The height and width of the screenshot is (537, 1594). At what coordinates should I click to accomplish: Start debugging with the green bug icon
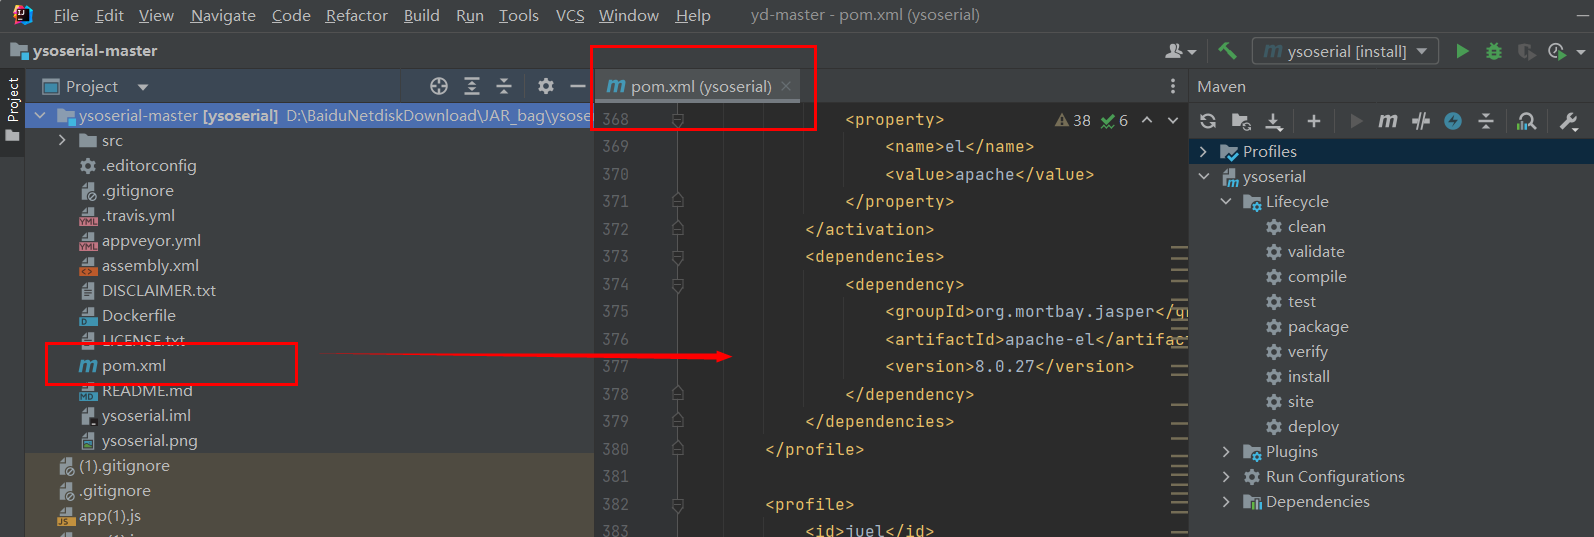coord(1494,51)
